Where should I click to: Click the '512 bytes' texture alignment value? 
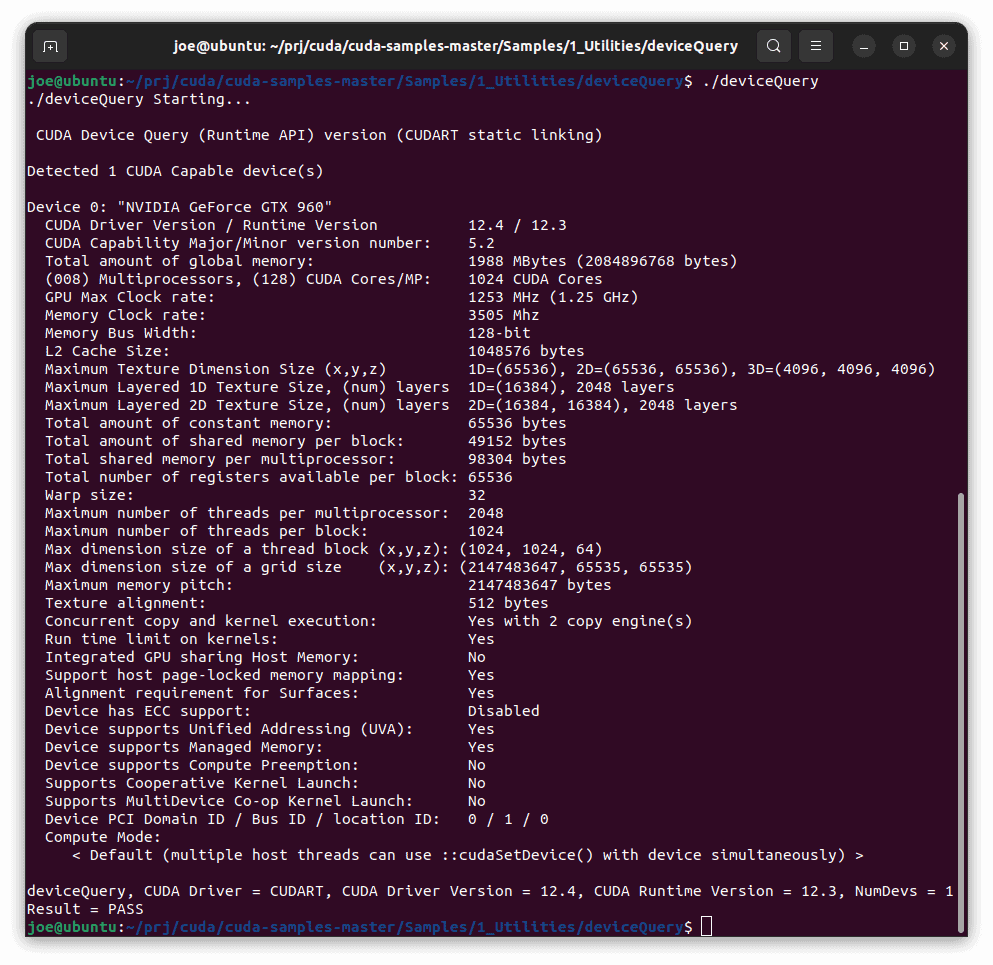[508, 603]
